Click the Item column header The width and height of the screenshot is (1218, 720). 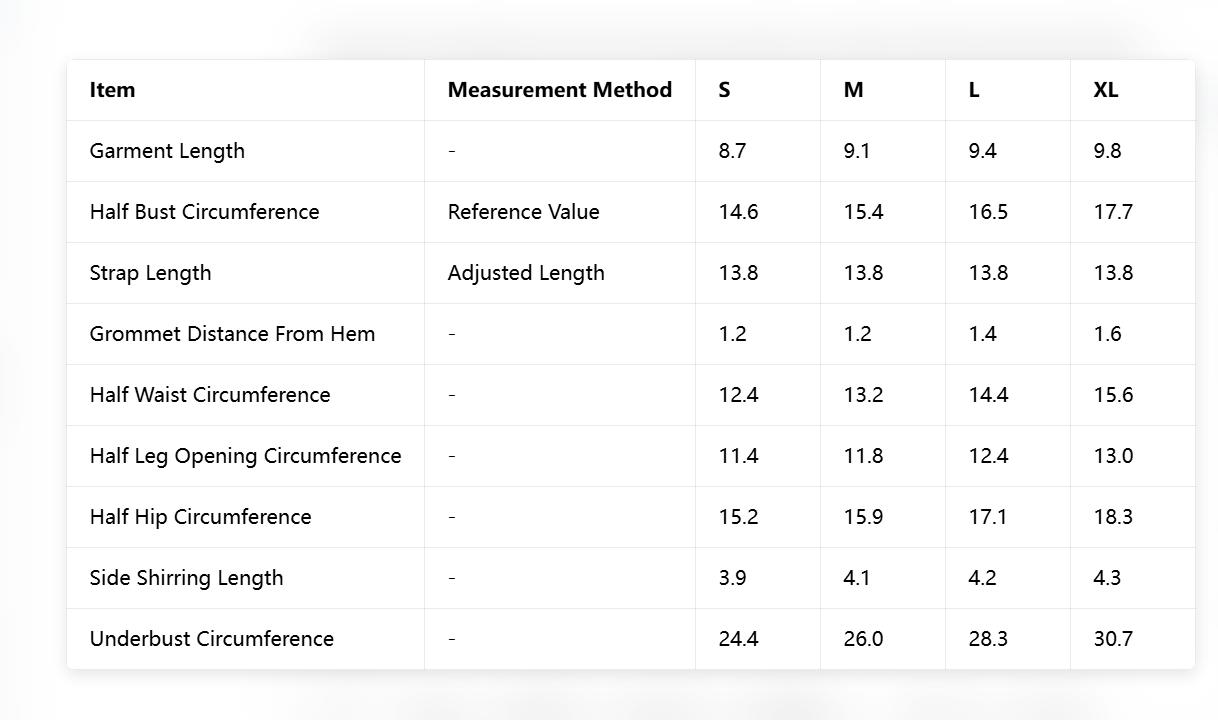[112, 90]
